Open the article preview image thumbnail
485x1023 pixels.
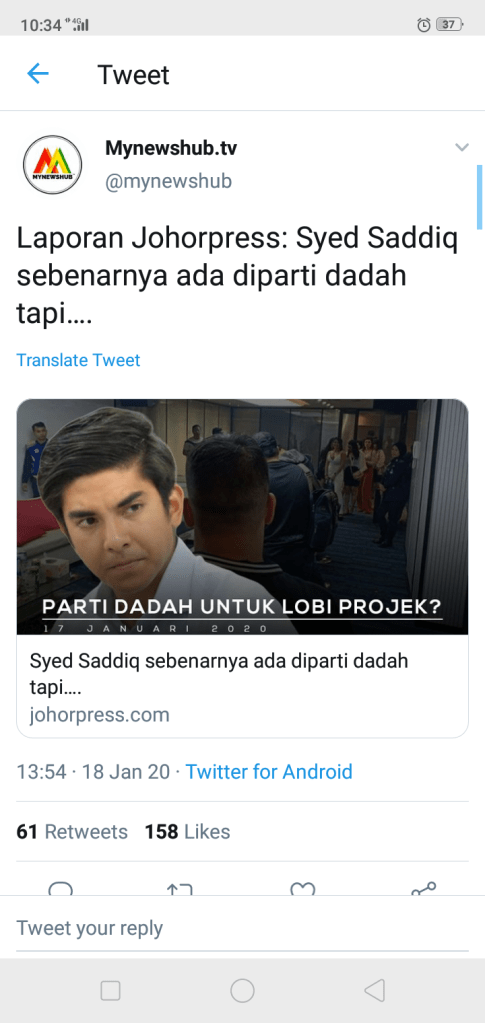tap(242, 516)
